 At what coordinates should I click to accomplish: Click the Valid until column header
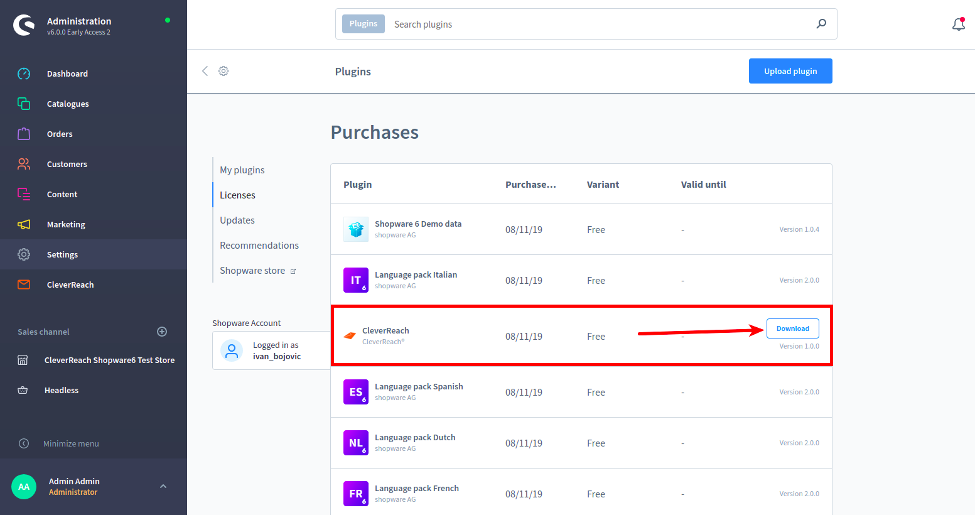click(x=703, y=184)
